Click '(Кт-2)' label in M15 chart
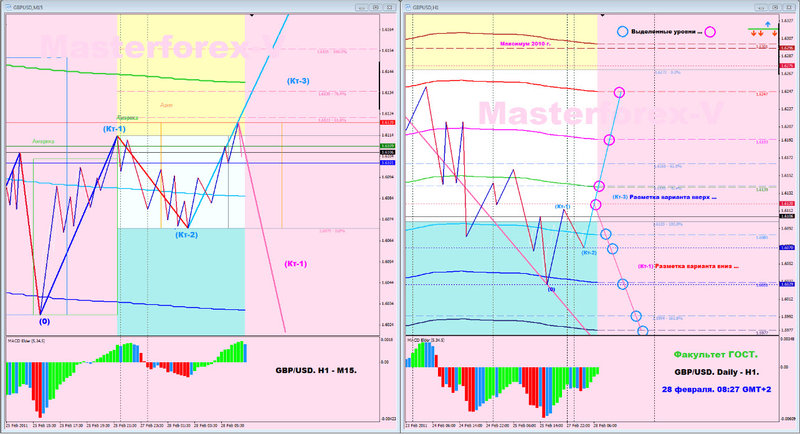This screenshot has width=800, height=434. tap(186, 235)
